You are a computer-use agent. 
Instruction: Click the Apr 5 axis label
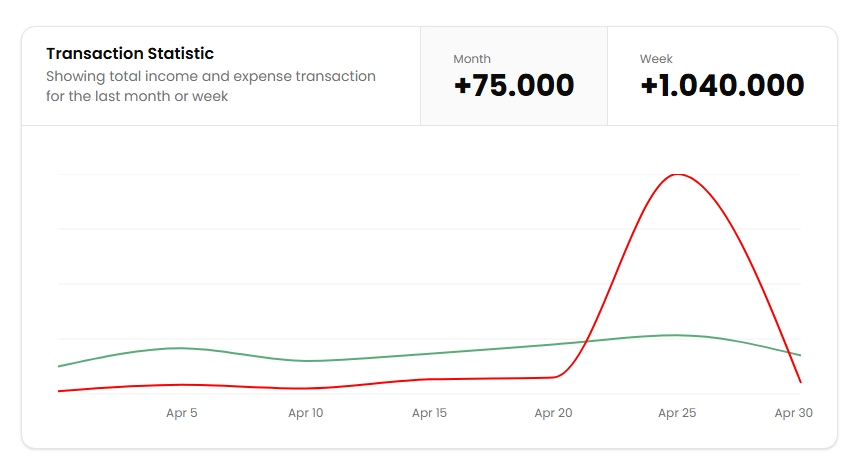(182, 413)
